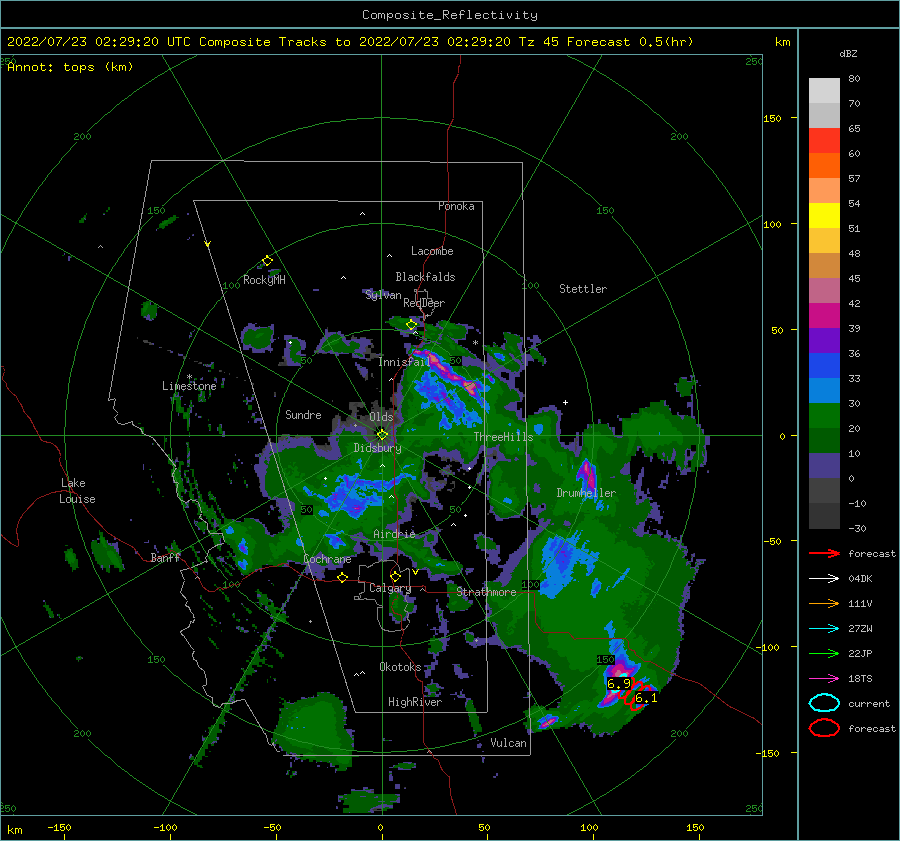
Task: Select the yellow swatch between 54 and 51
Action: [824, 215]
